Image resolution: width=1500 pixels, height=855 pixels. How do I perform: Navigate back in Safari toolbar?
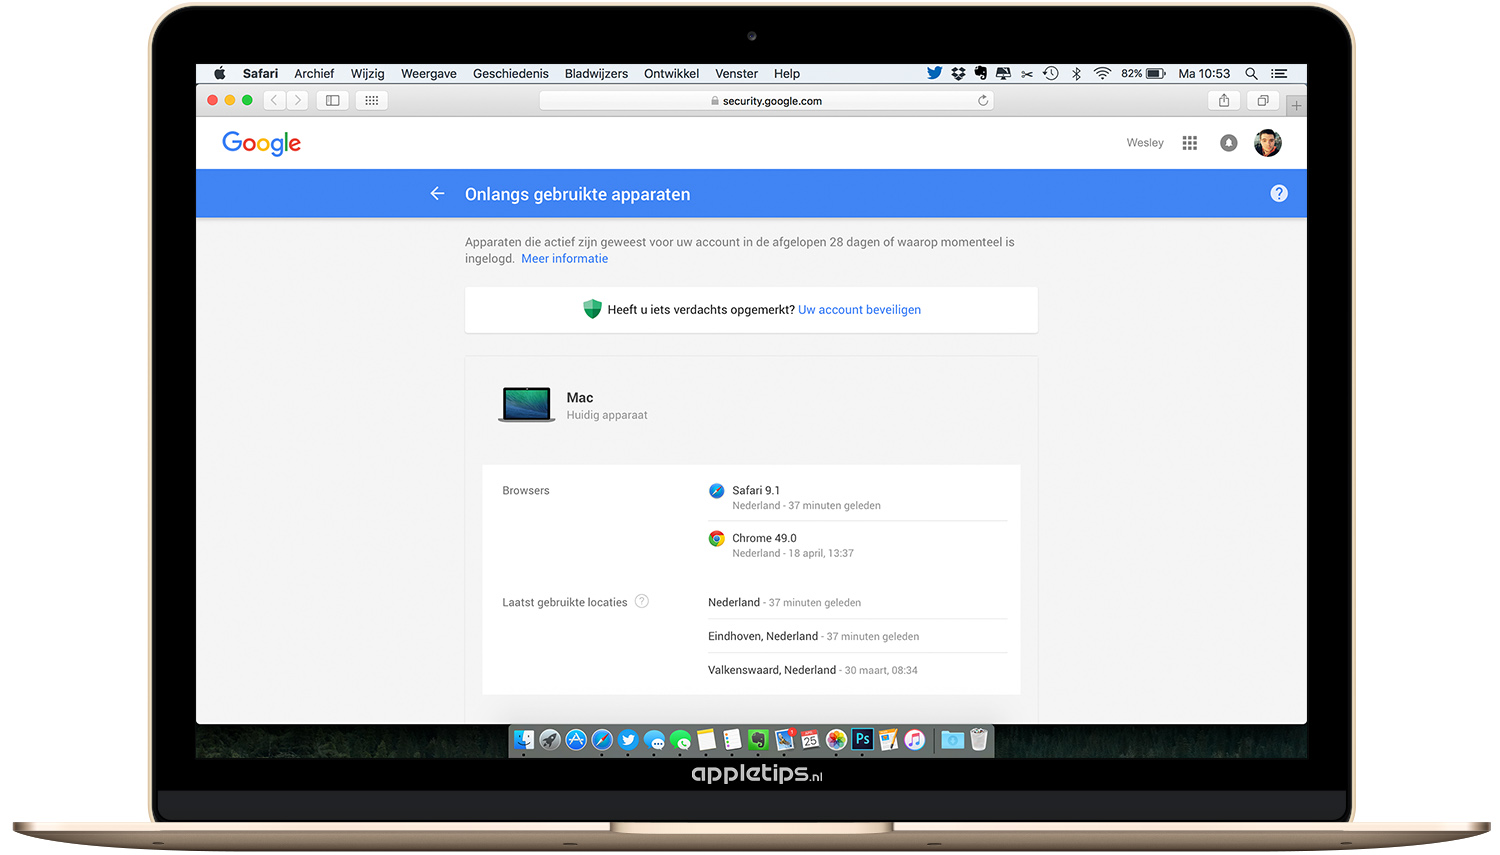274,100
